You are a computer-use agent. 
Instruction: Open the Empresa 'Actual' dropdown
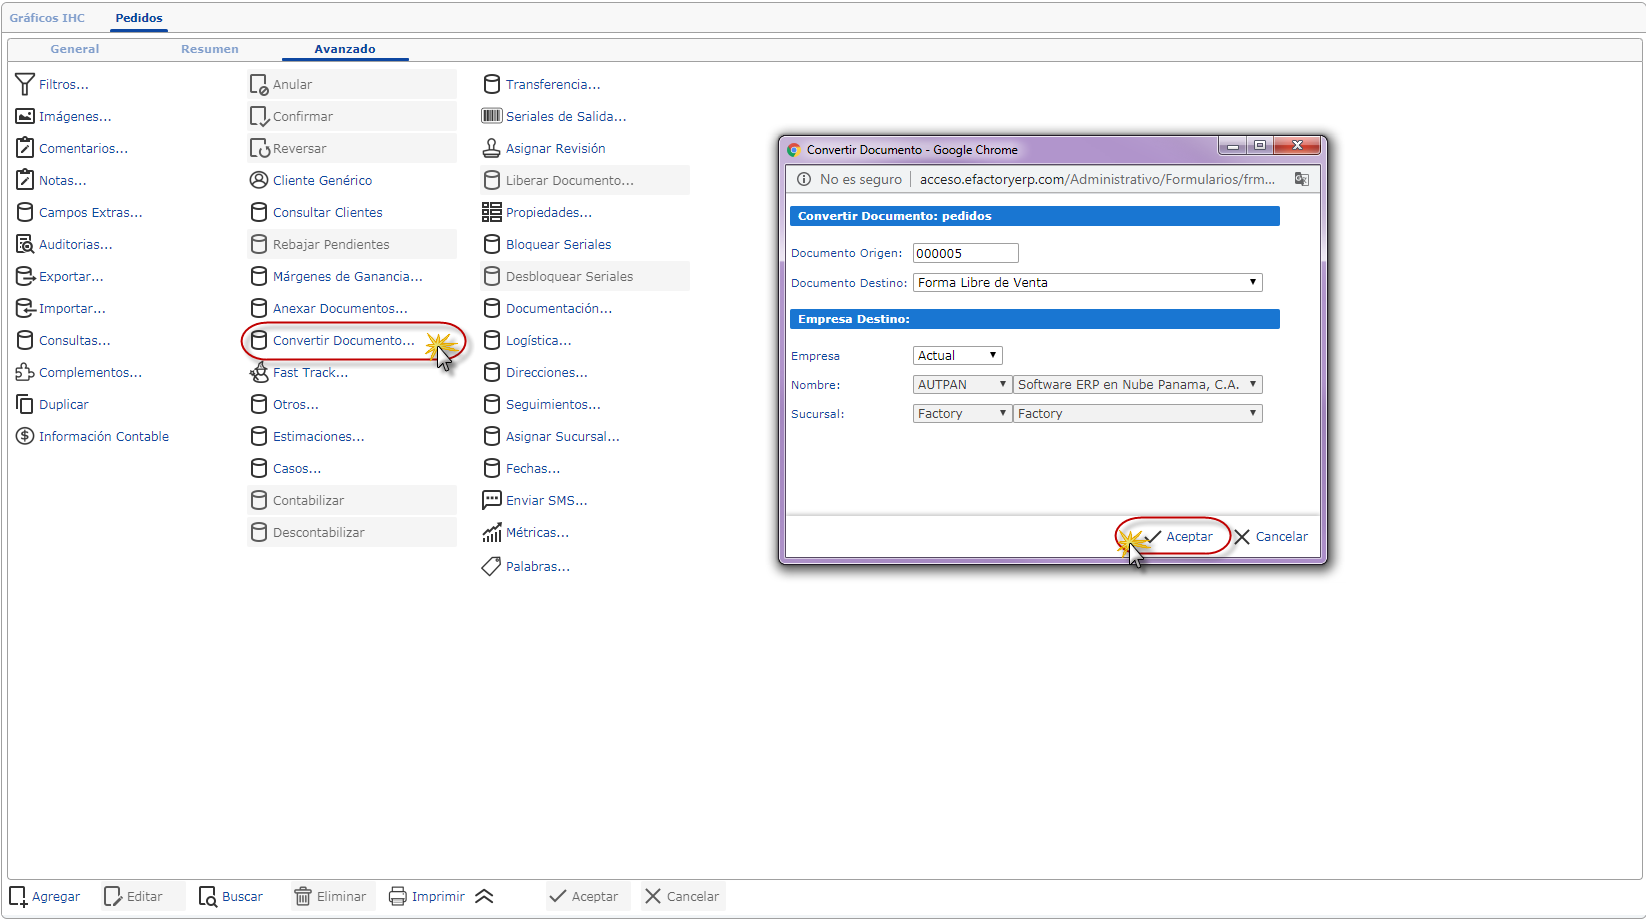click(x=957, y=356)
